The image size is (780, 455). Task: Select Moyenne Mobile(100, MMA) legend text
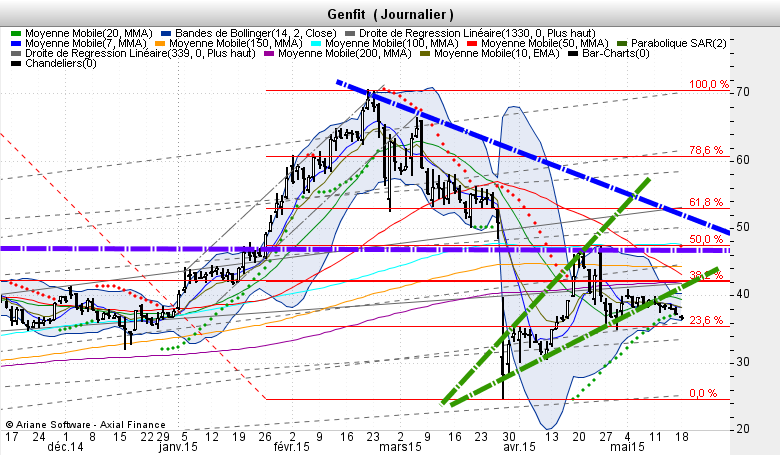point(391,43)
